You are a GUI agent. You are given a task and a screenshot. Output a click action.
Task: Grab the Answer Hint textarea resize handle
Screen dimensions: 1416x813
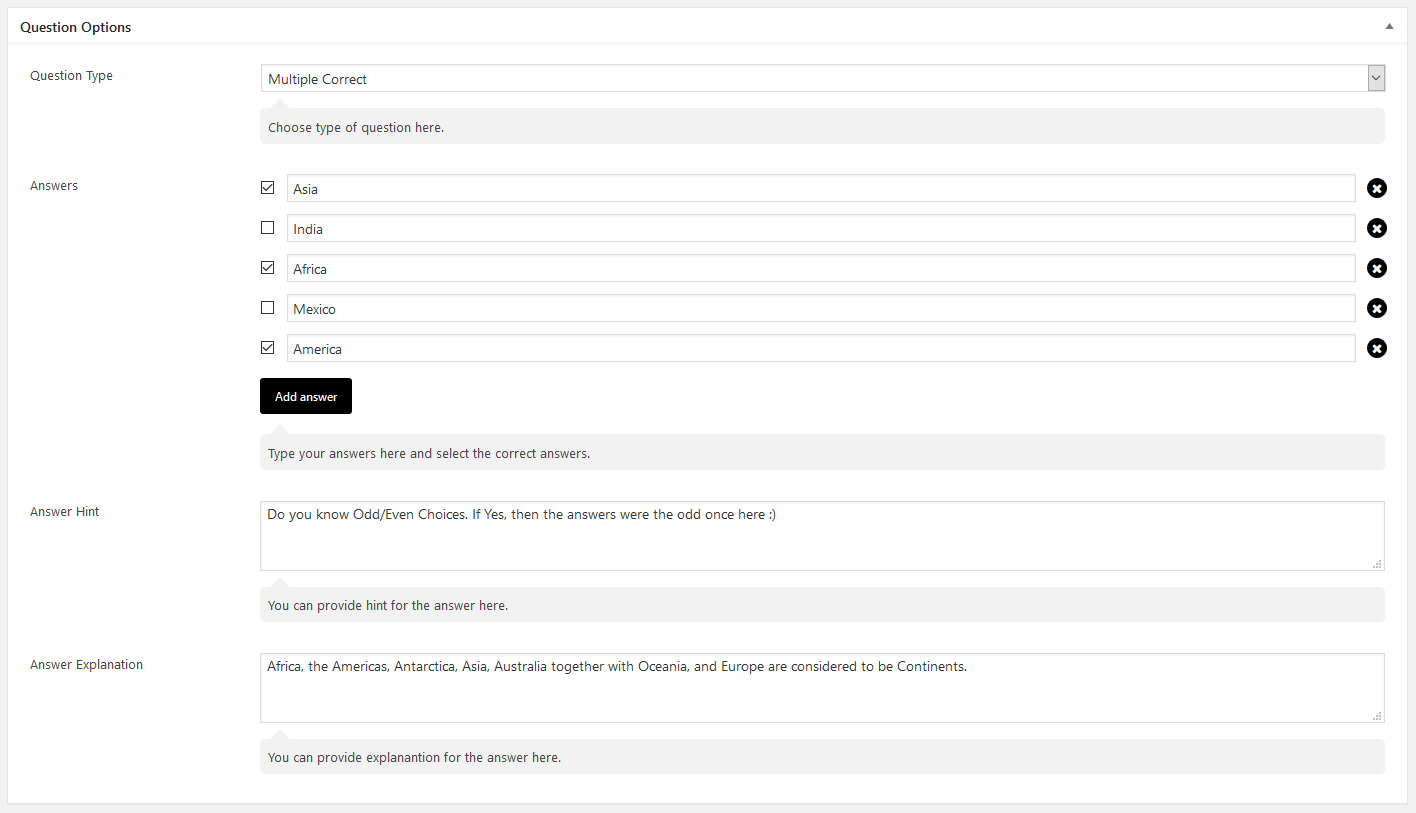tap(1378, 564)
